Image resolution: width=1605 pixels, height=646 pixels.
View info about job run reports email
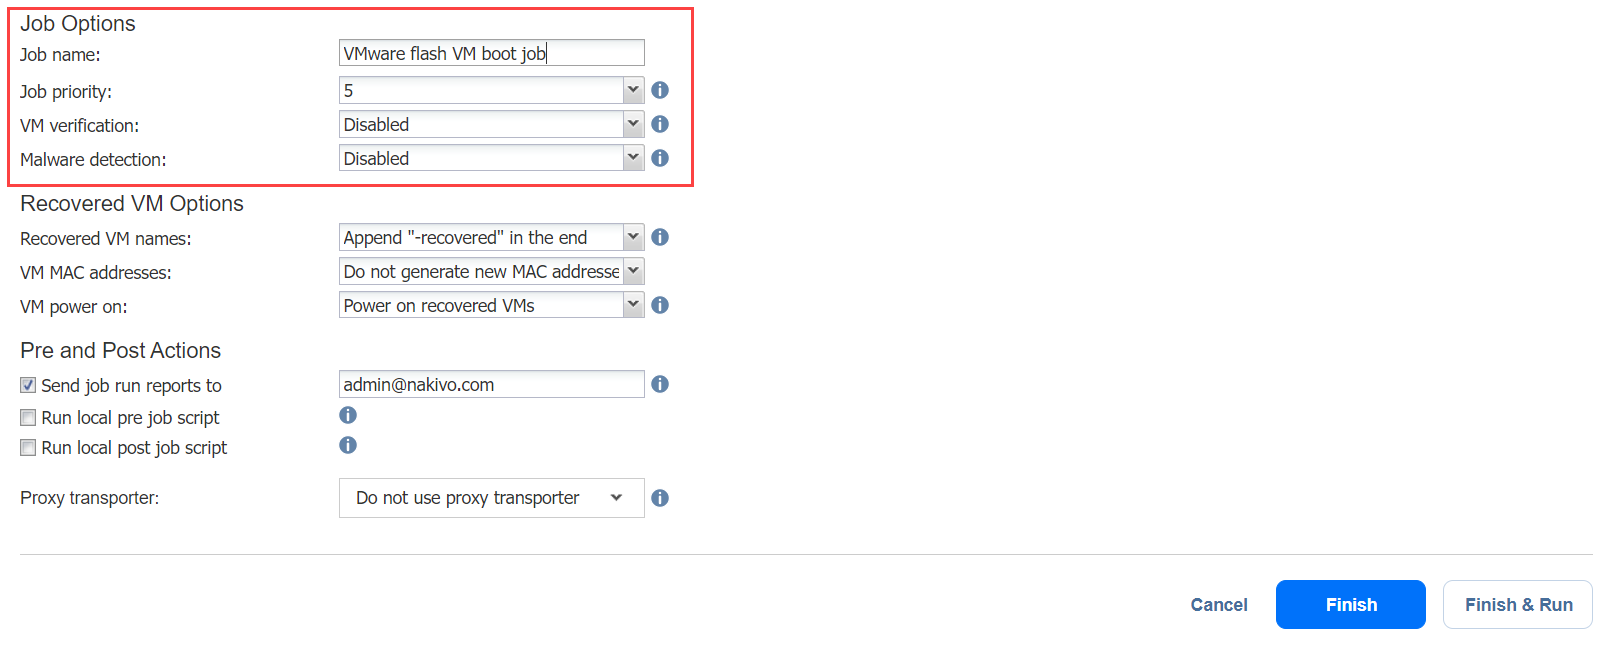[x=660, y=384]
